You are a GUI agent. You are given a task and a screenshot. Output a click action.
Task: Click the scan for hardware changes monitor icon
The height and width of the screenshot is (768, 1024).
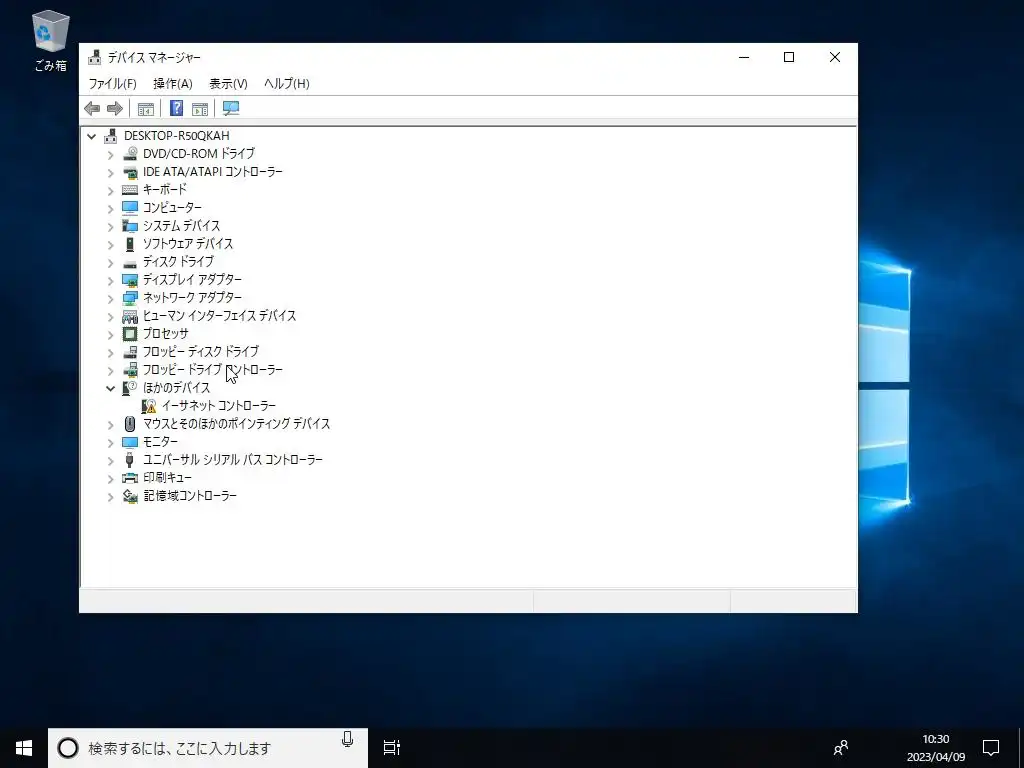231,108
